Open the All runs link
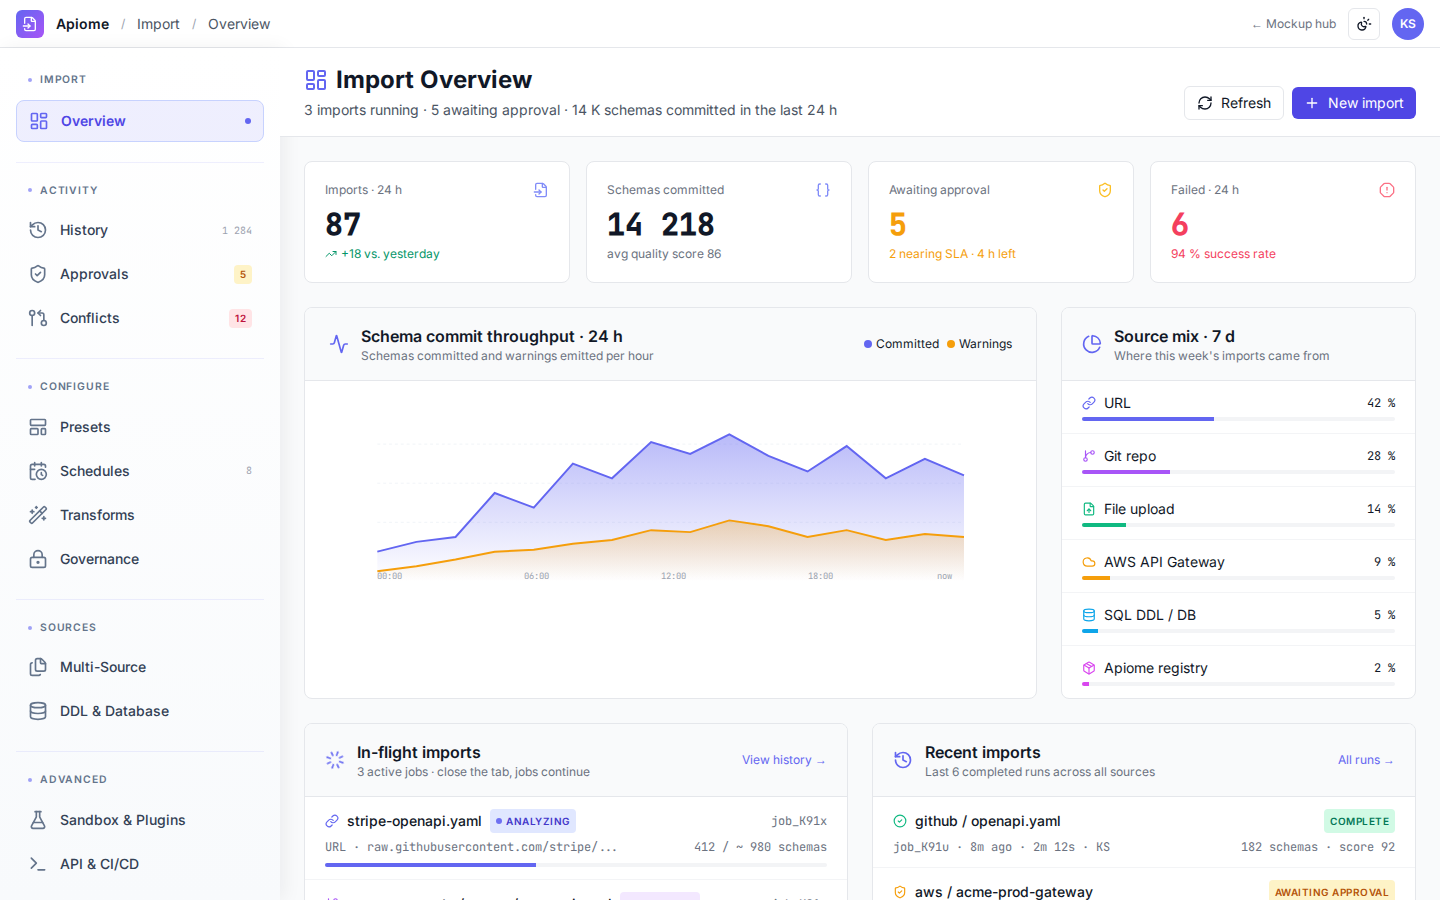Screen dimensions: 1440x900 tap(1366, 760)
